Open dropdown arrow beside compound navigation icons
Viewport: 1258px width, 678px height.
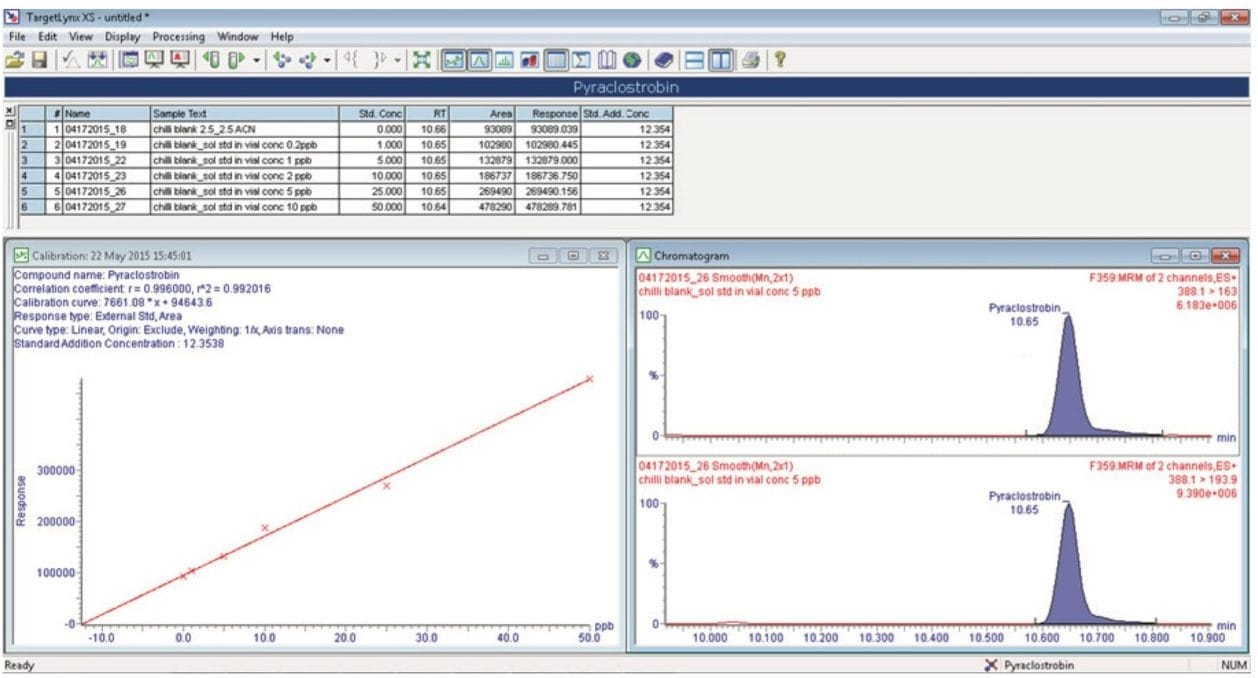pyautogui.click(x=327, y=61)
